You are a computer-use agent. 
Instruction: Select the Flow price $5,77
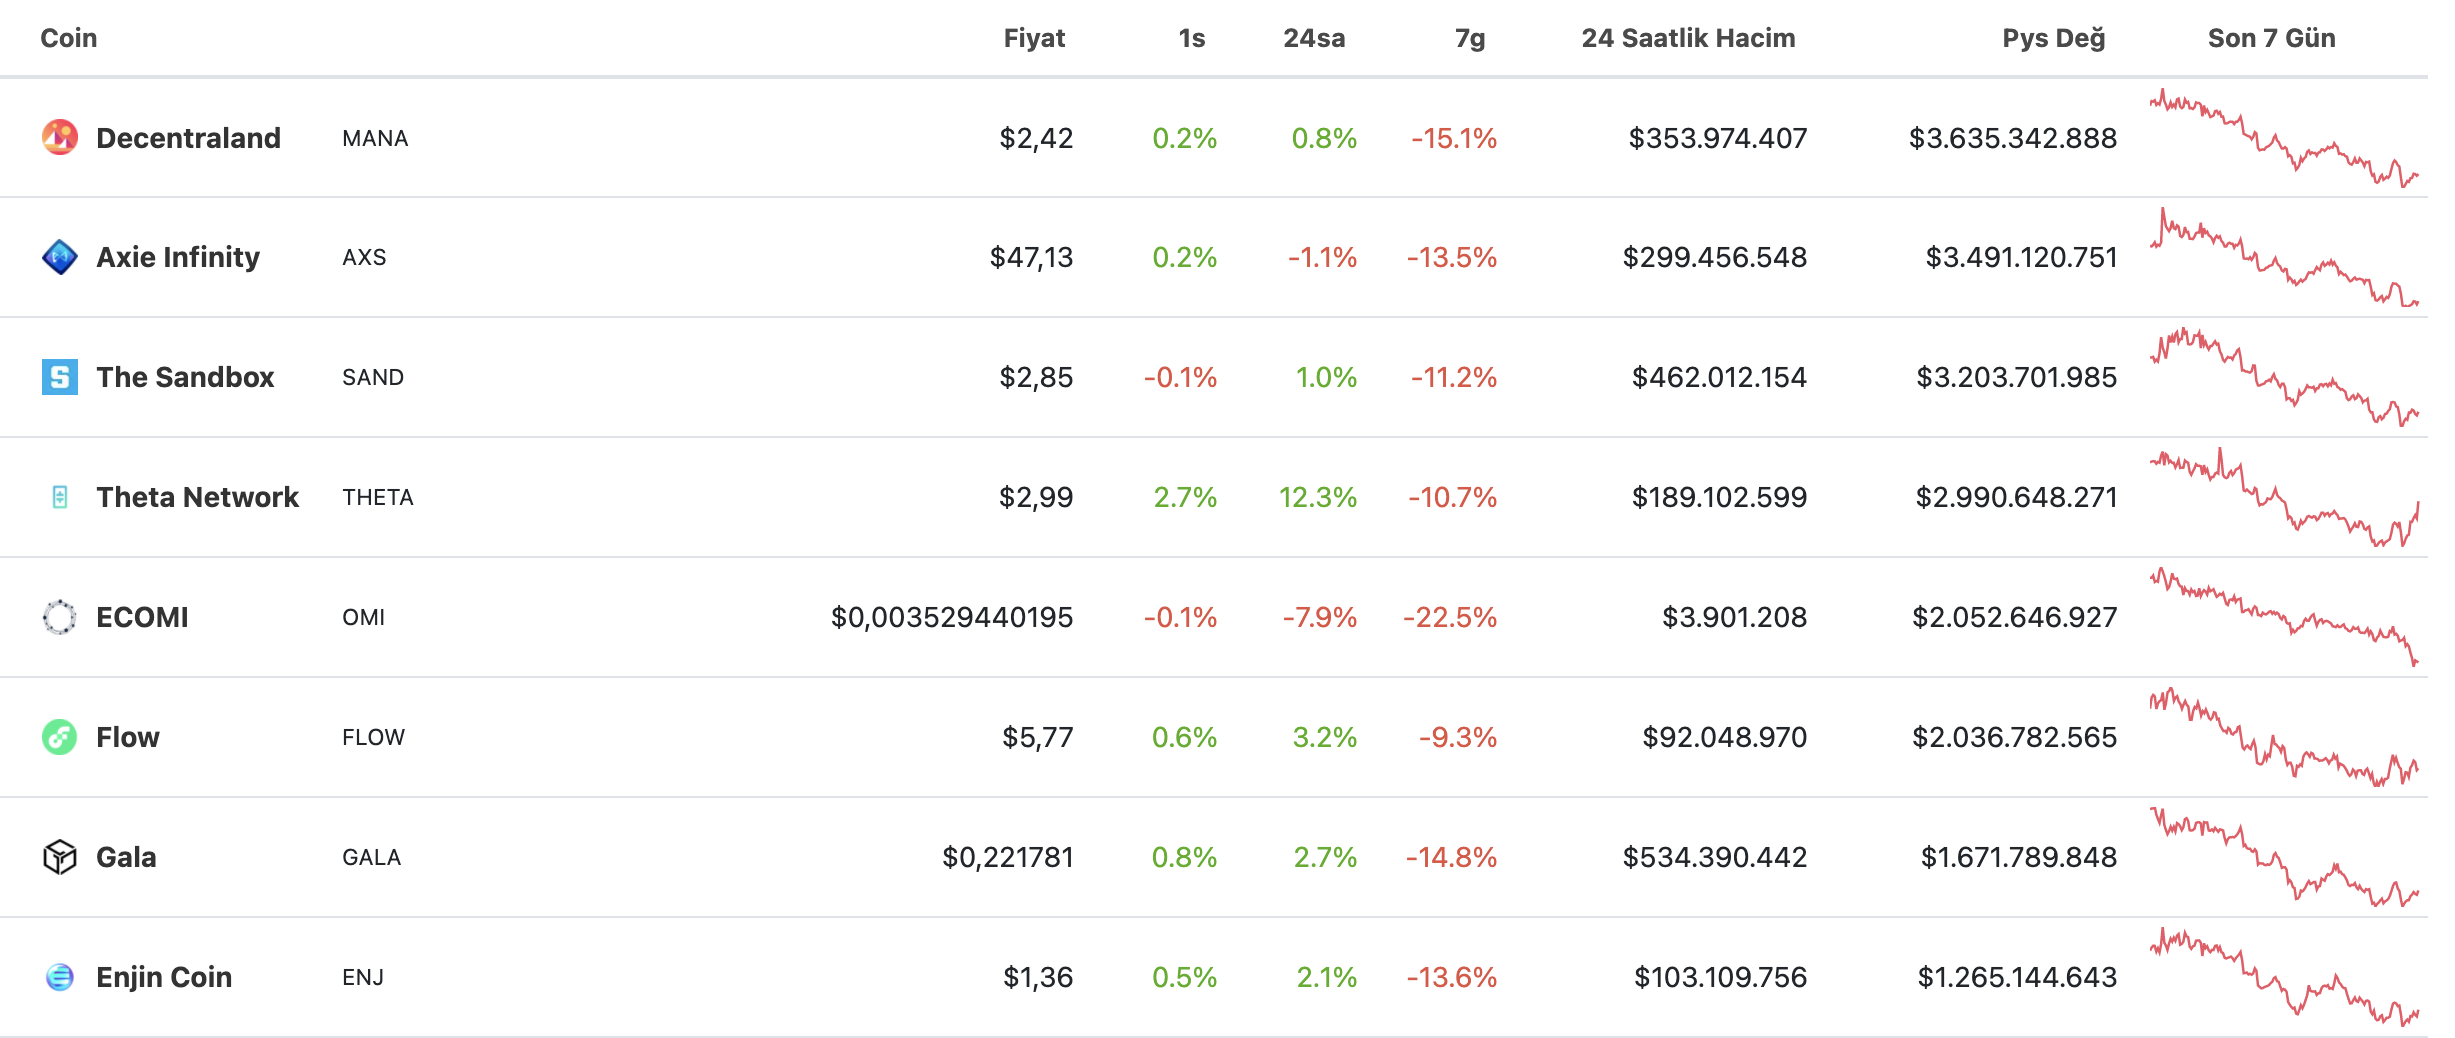click(x=1038, y=738)
